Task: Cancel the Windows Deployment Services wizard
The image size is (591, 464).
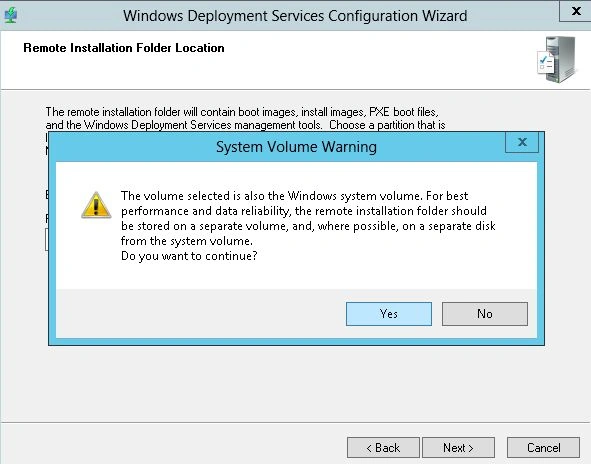Action: [x=543, y=447]
